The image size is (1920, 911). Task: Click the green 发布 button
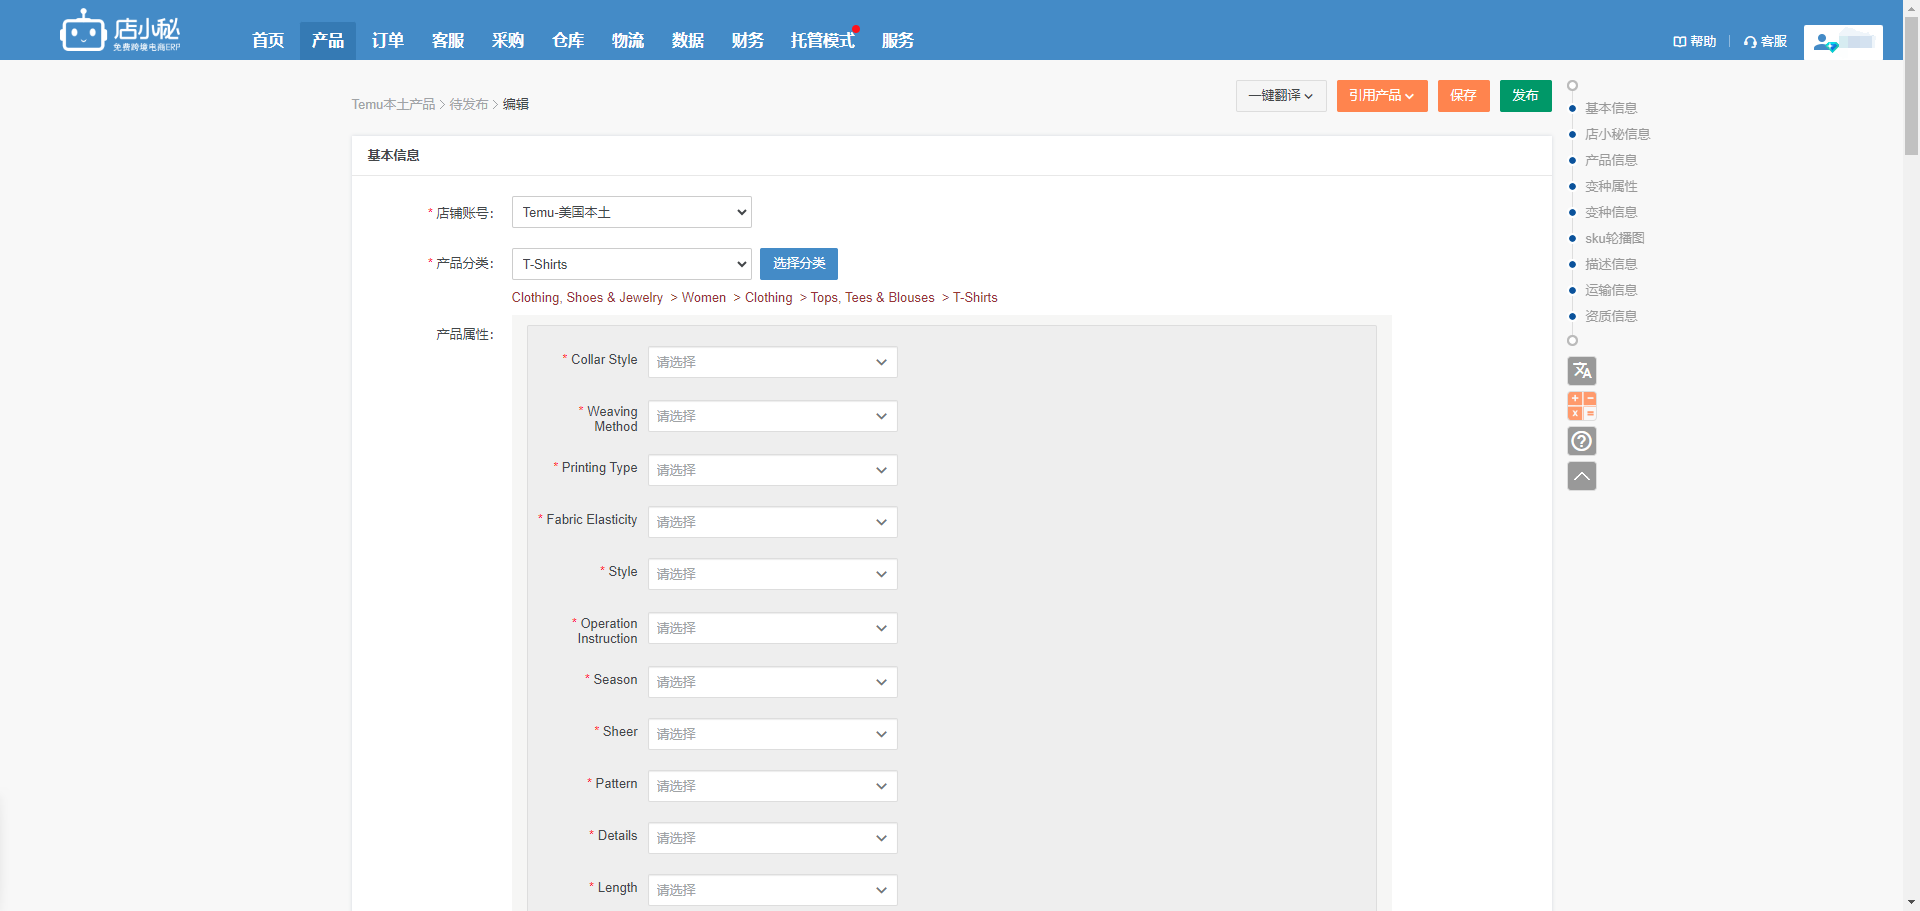[1525, 96]
